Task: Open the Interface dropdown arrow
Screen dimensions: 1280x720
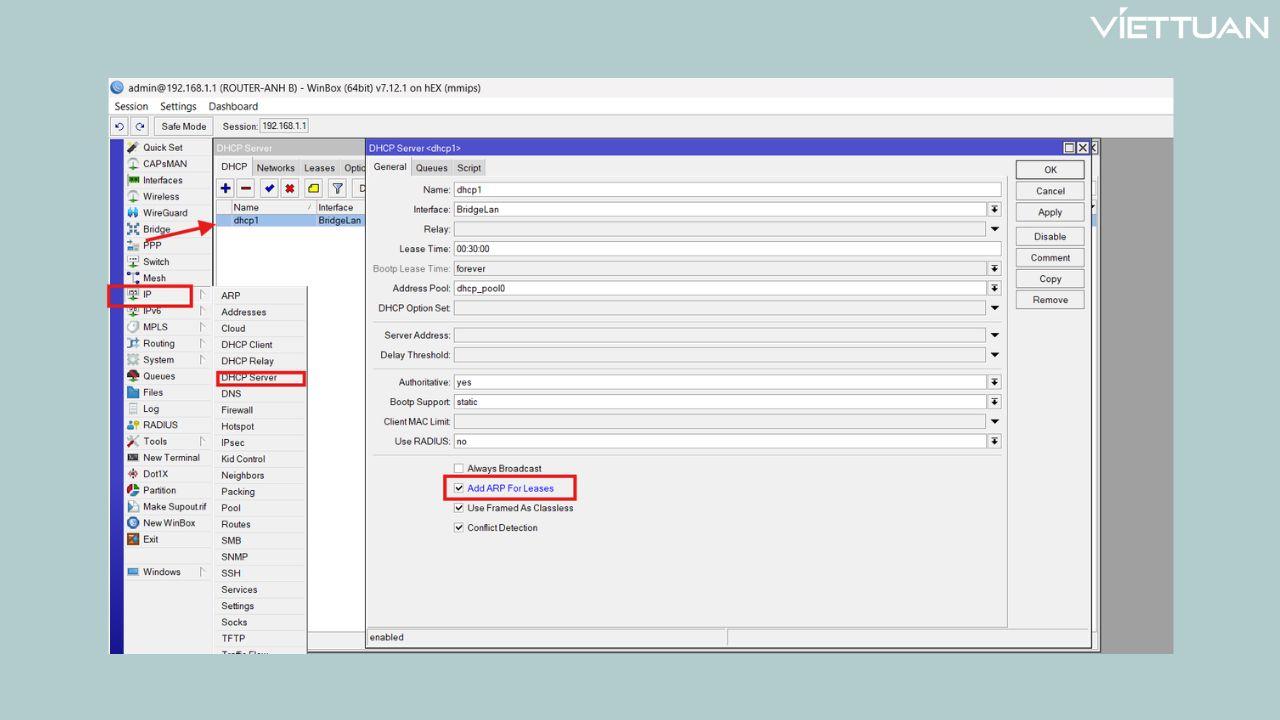Action: point(995,209)
